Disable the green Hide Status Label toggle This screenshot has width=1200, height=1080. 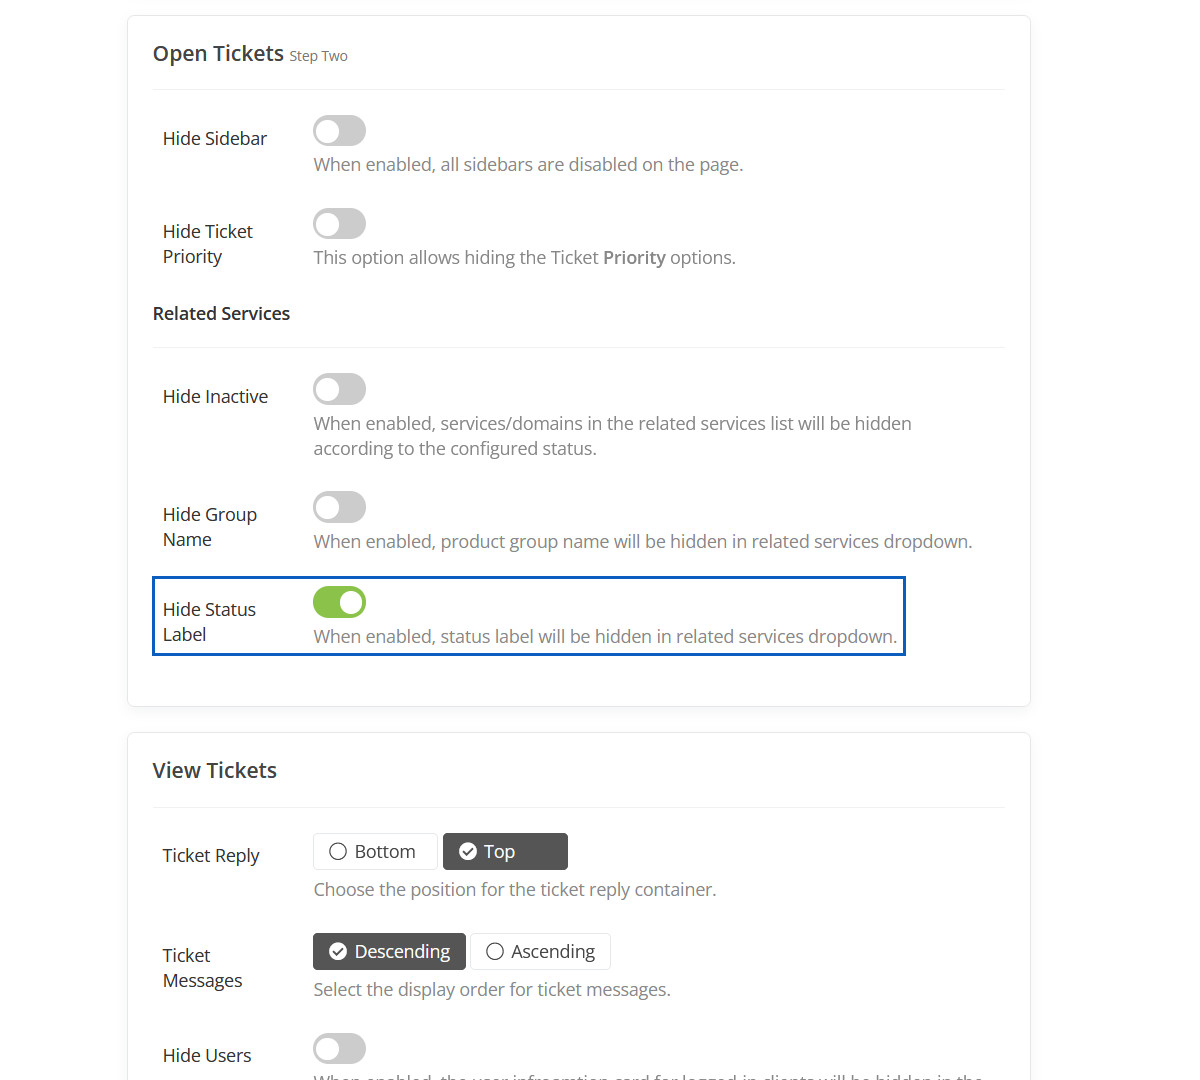pos(339,602)
